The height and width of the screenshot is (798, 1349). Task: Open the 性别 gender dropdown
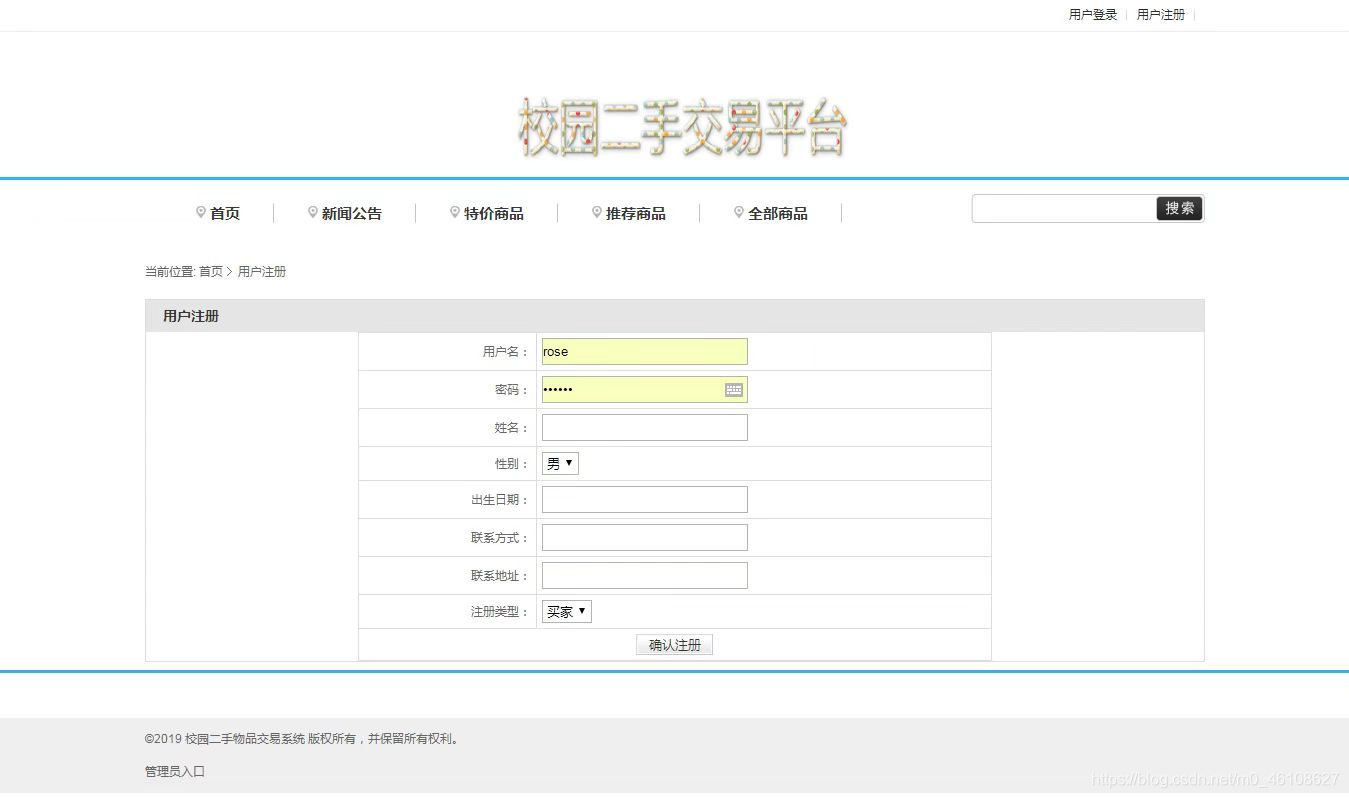tap(560, 463)
